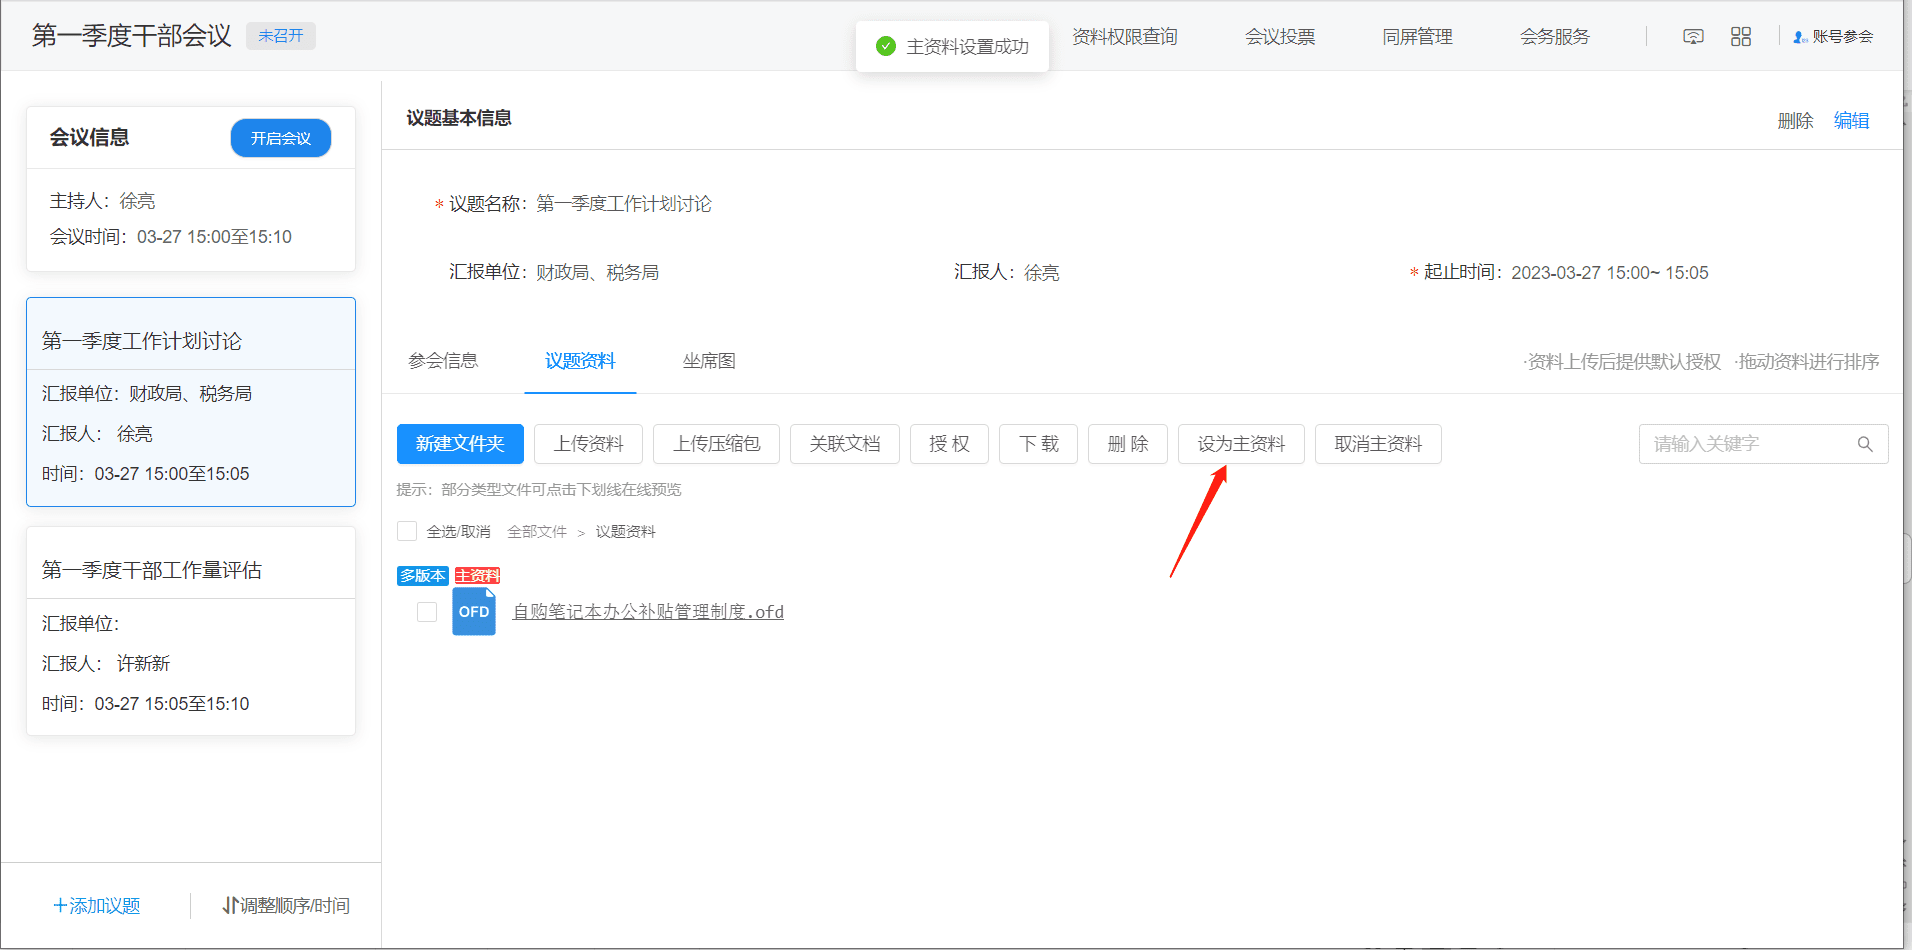Click the 上传压缩包 button

click(x=717, y=444)
